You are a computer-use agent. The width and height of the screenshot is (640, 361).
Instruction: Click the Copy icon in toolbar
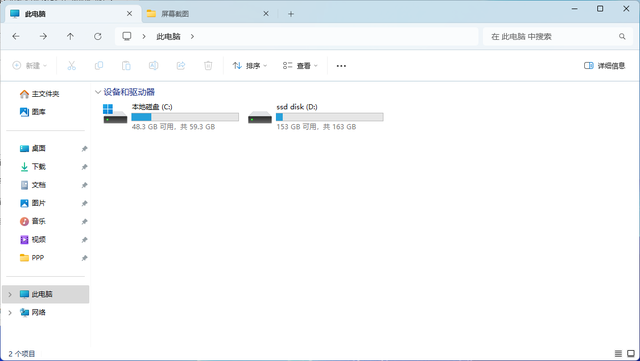coord(99,65)
